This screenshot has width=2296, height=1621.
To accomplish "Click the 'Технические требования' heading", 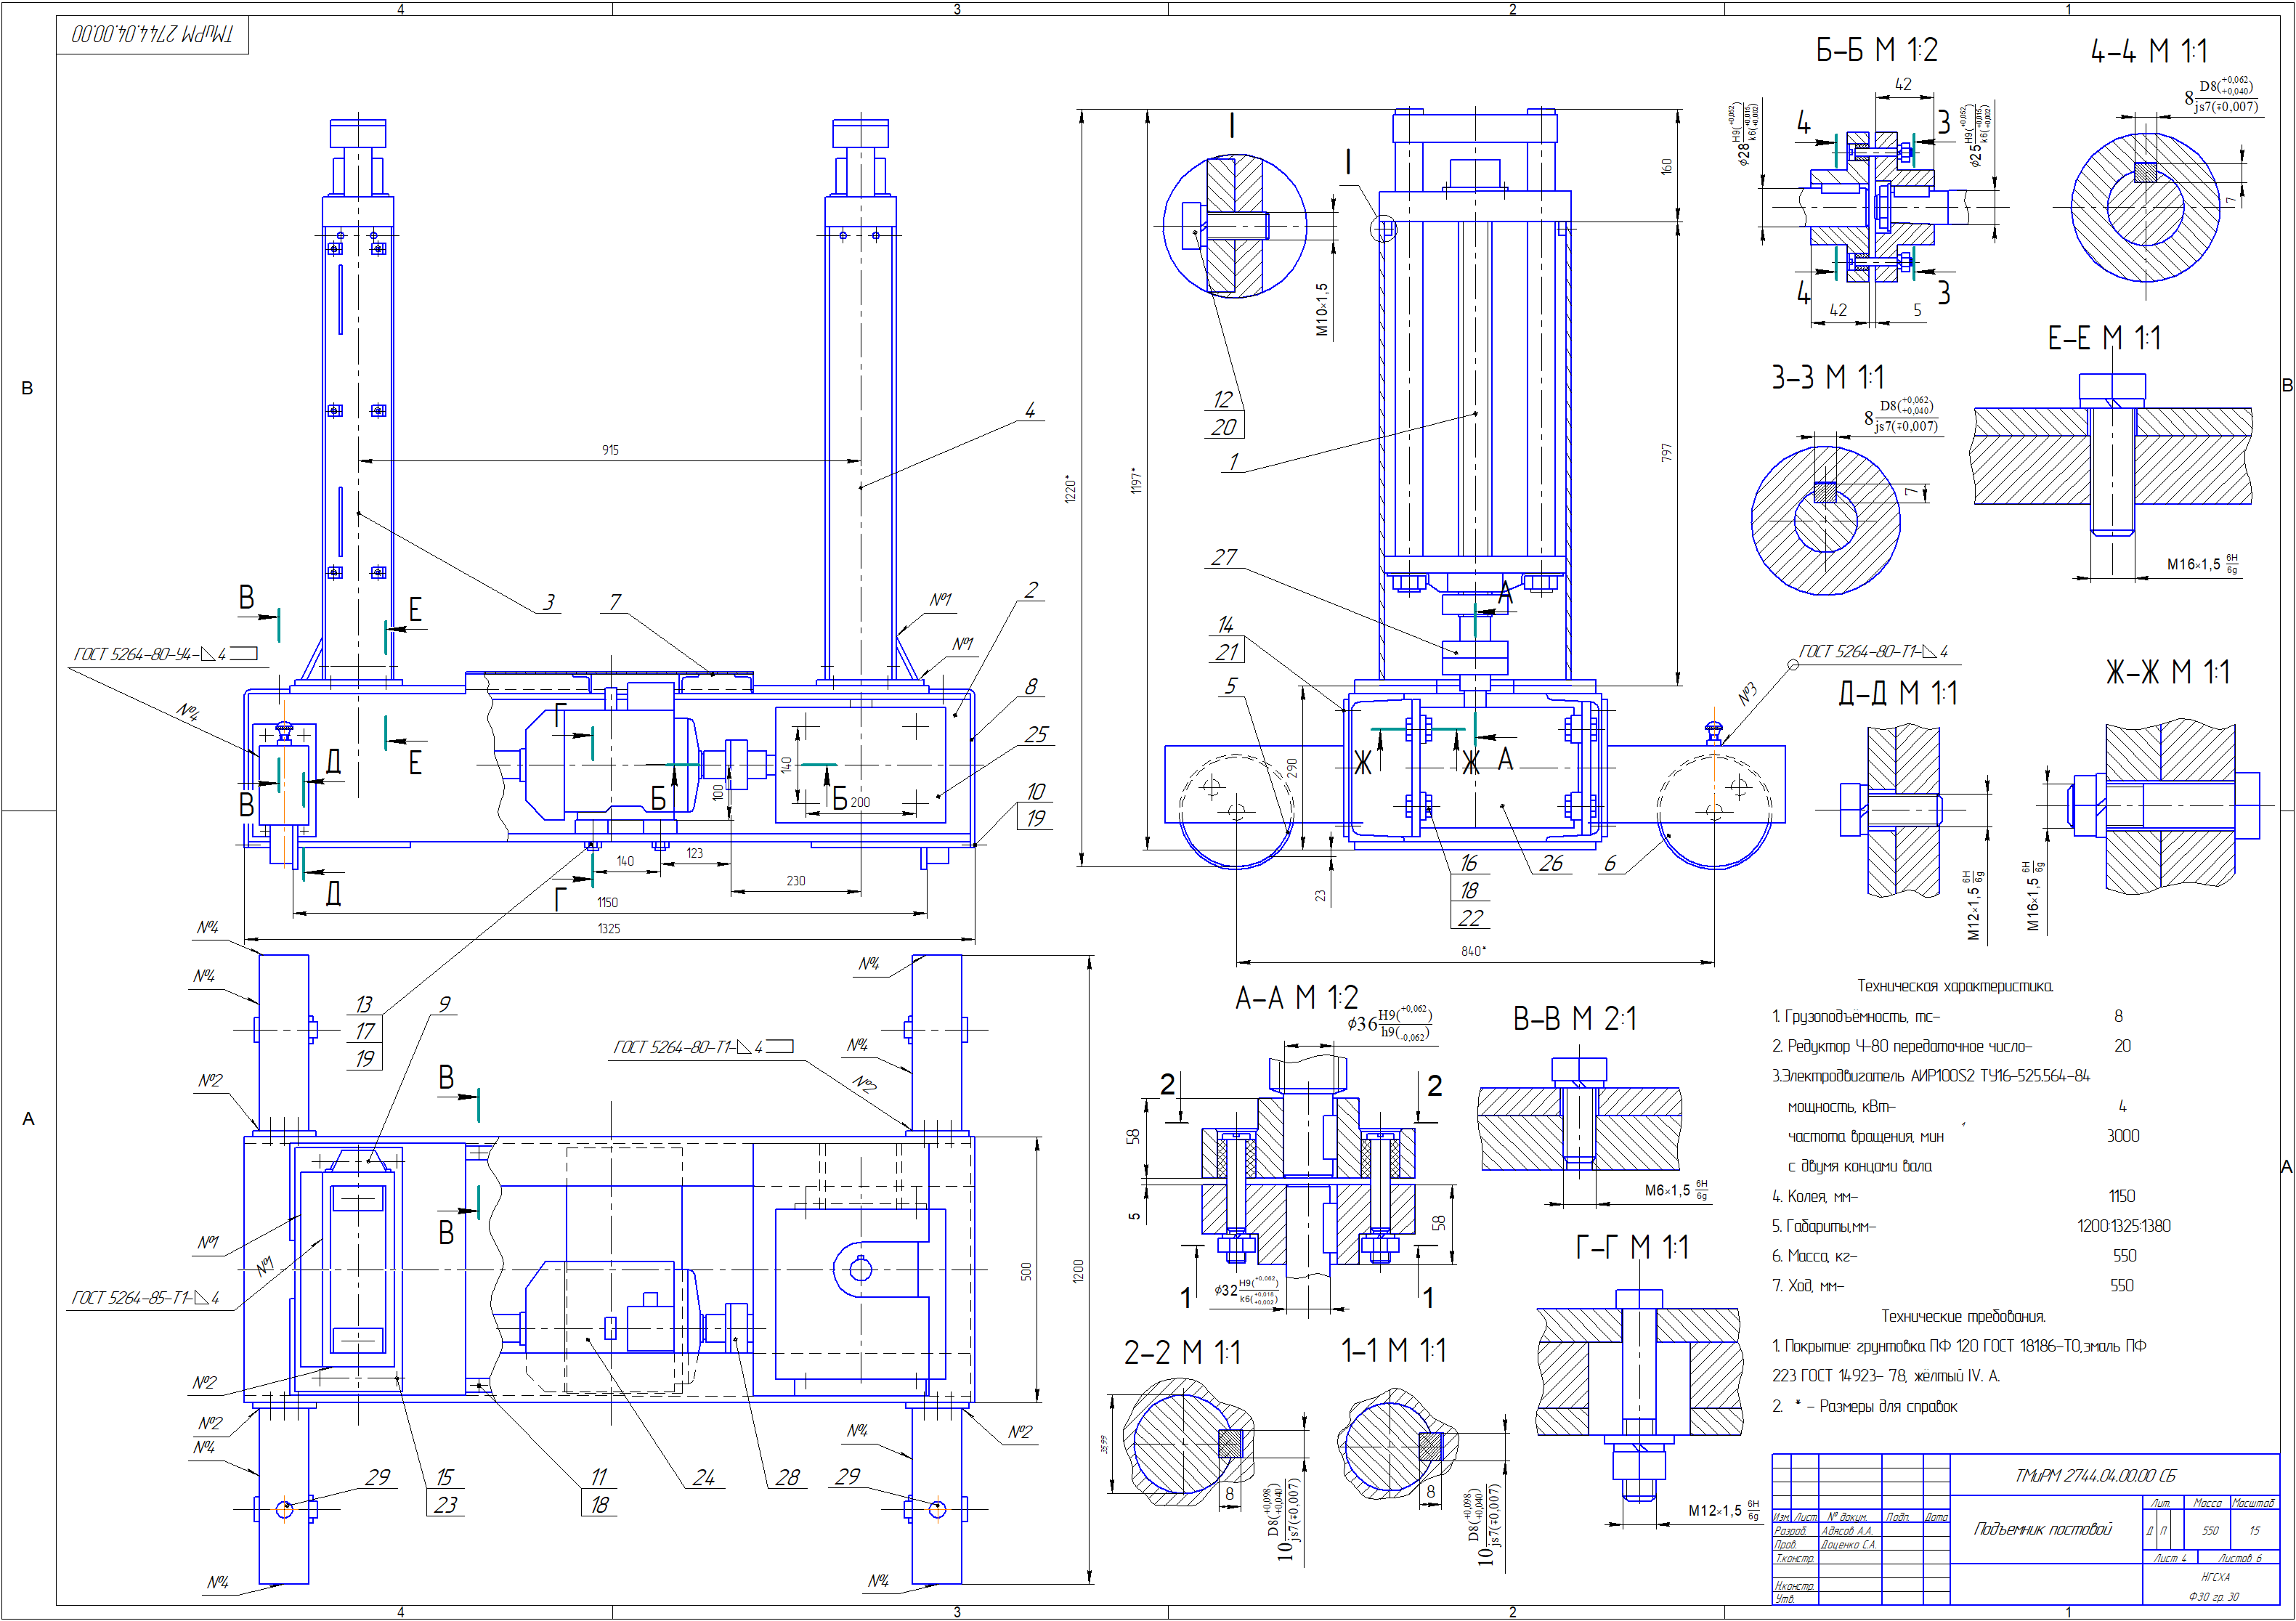I will point(1963,1316).
